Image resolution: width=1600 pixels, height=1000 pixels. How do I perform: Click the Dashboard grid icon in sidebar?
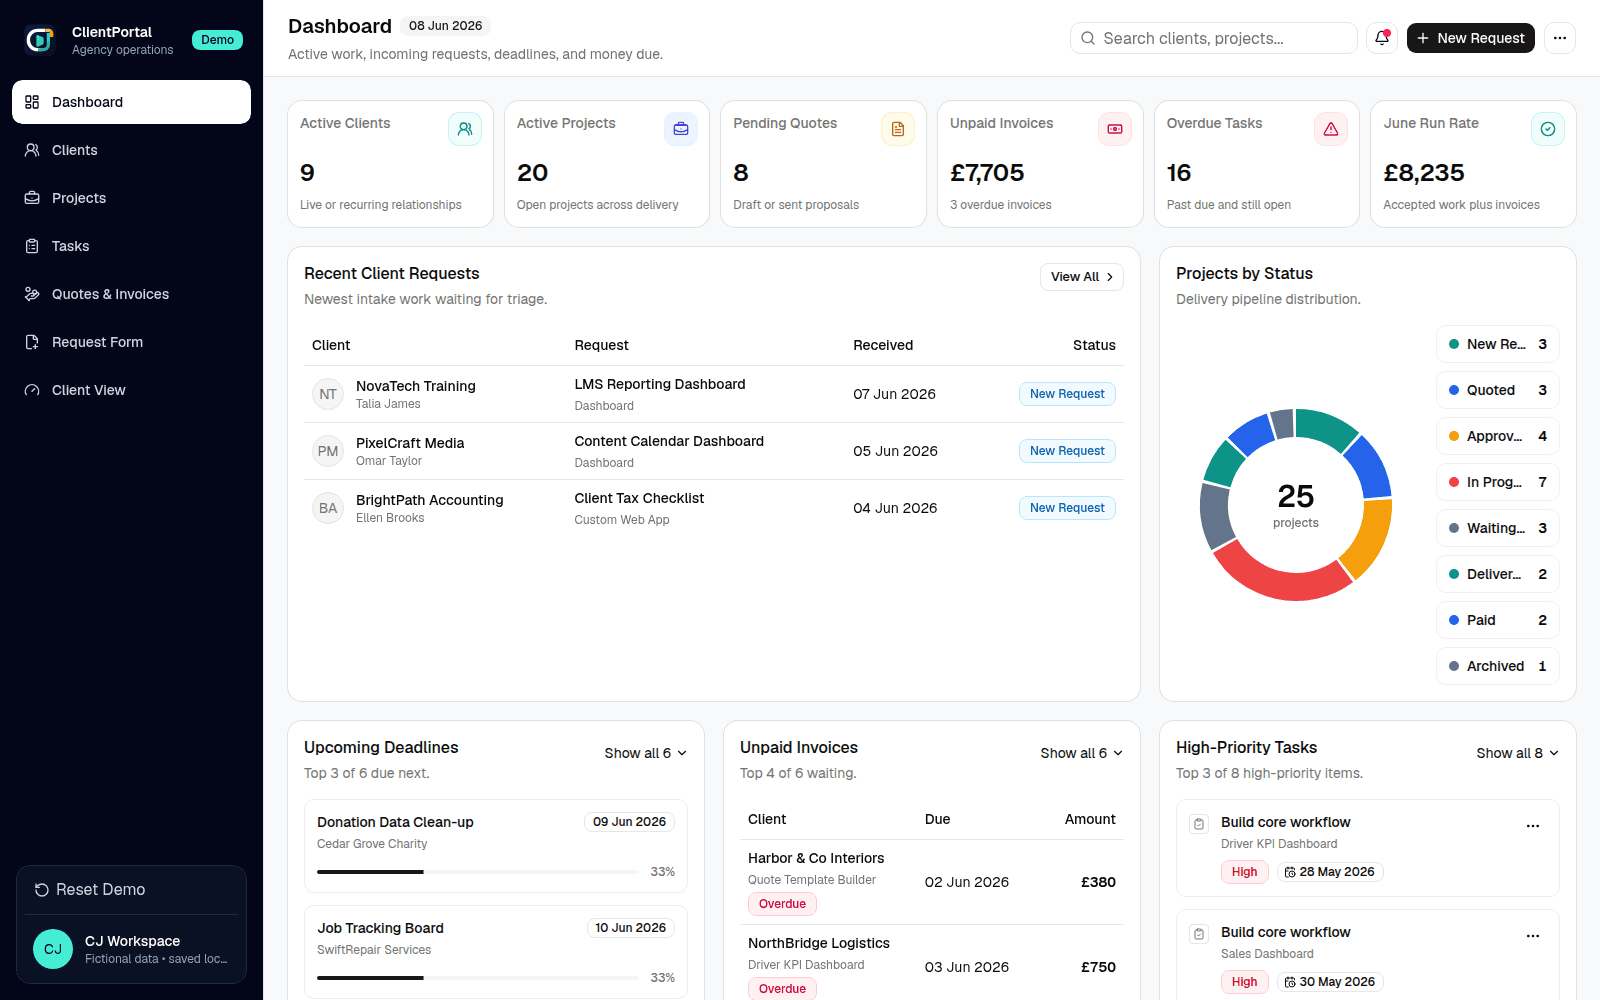coord(32,102)
